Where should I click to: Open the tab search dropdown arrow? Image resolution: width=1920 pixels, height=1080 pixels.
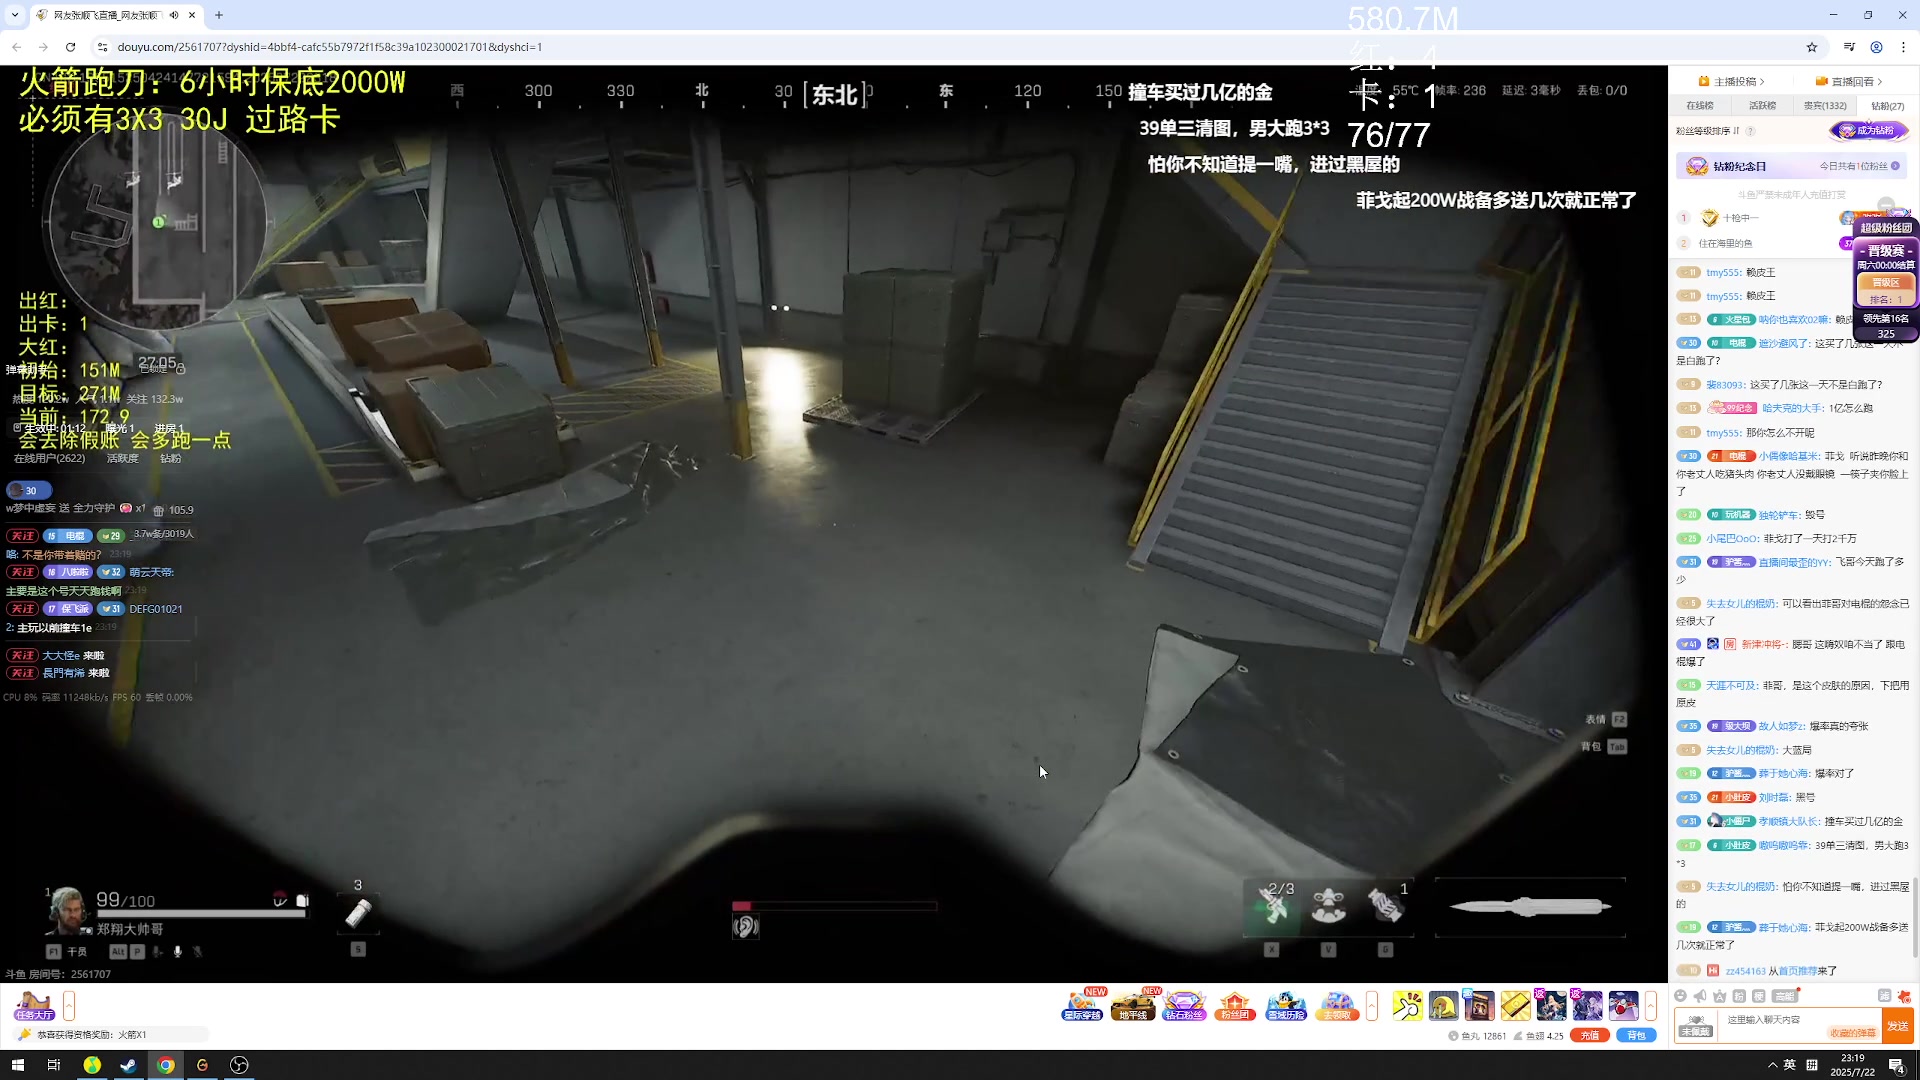(x=15, y=15)
